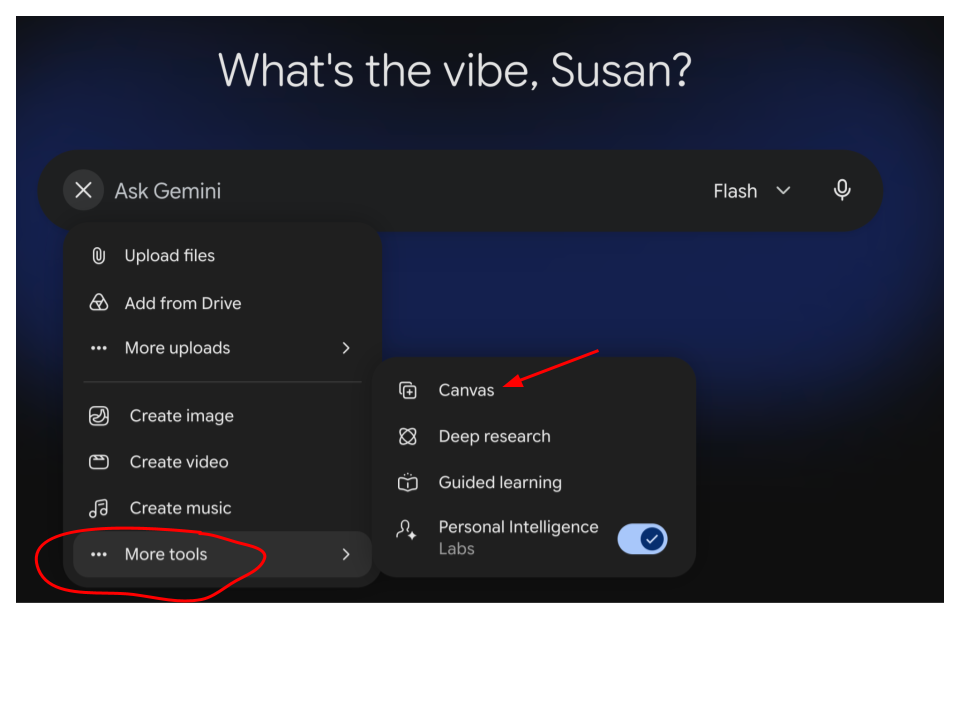The width and height of the screenshot is (960, 720).
Task: Open the More tools entry
Action: click(x=222, y=555)
